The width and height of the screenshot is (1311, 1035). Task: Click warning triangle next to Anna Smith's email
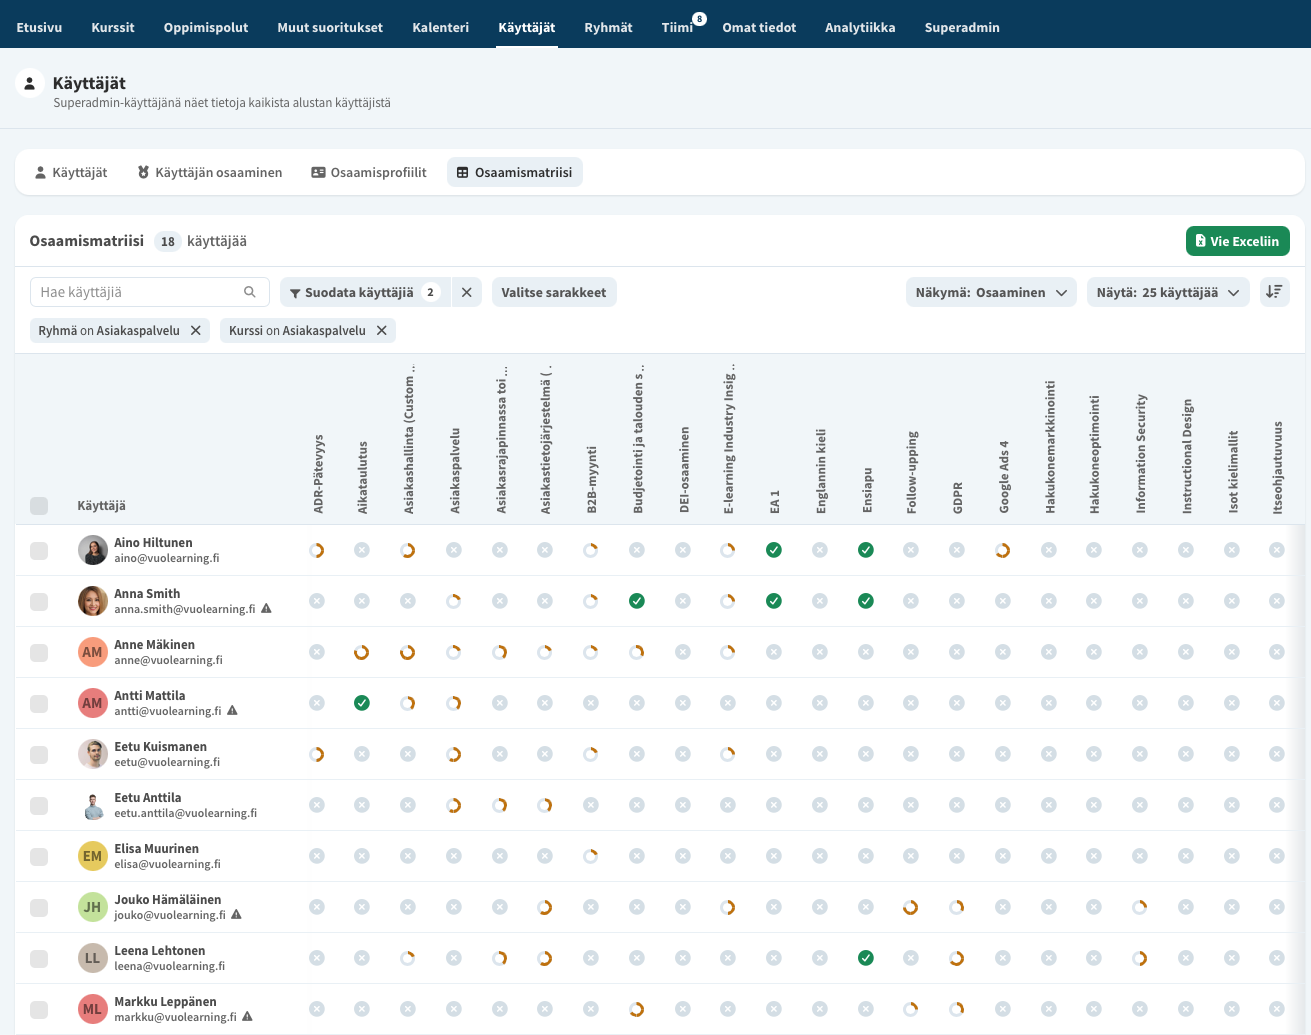[x=266, y=608]
